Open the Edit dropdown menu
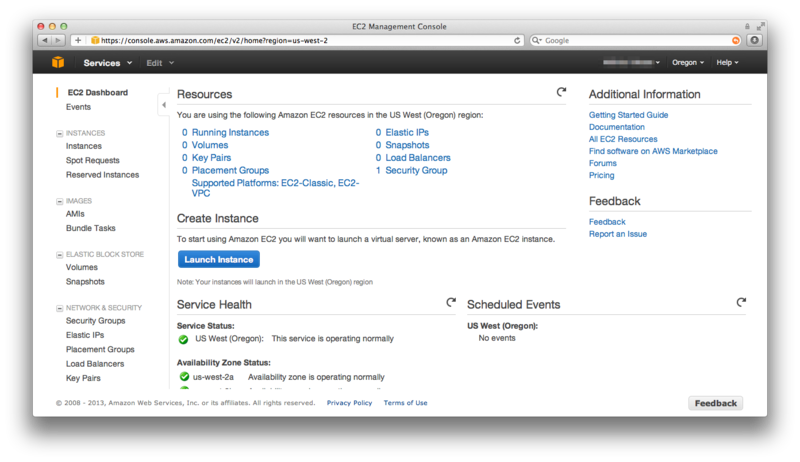Image resolution: width=800 pixels, height=462 pixels. 160,63
